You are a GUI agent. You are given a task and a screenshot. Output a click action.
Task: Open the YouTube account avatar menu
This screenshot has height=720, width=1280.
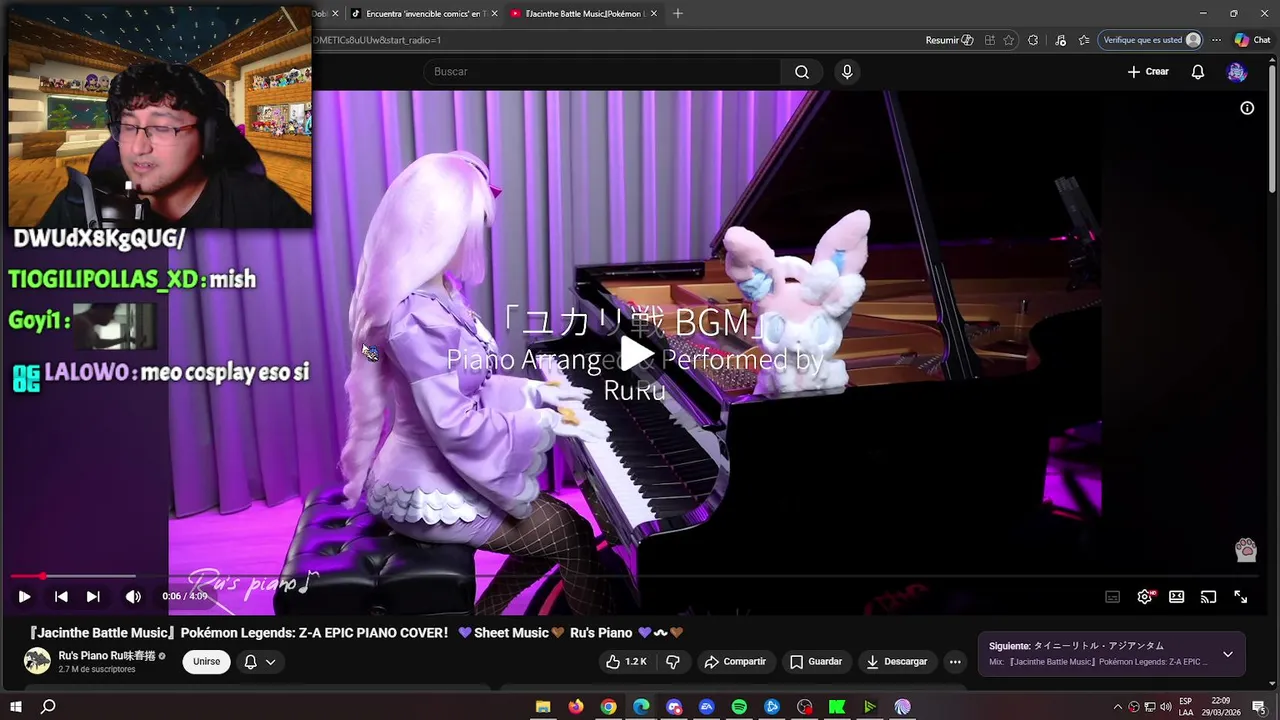tap(1237, 72)
